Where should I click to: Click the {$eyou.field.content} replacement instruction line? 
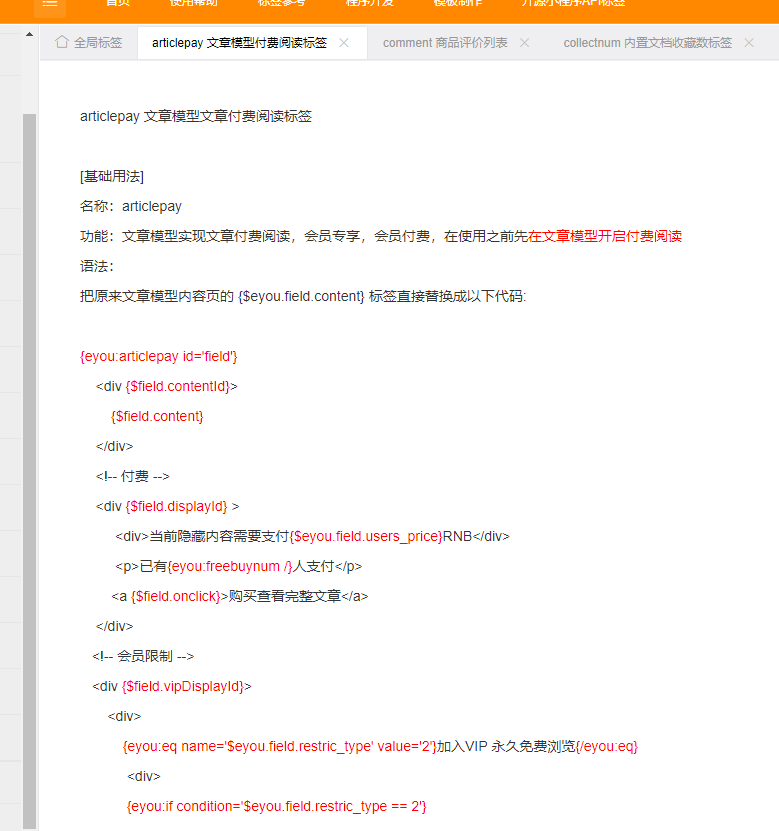[303, 296]
